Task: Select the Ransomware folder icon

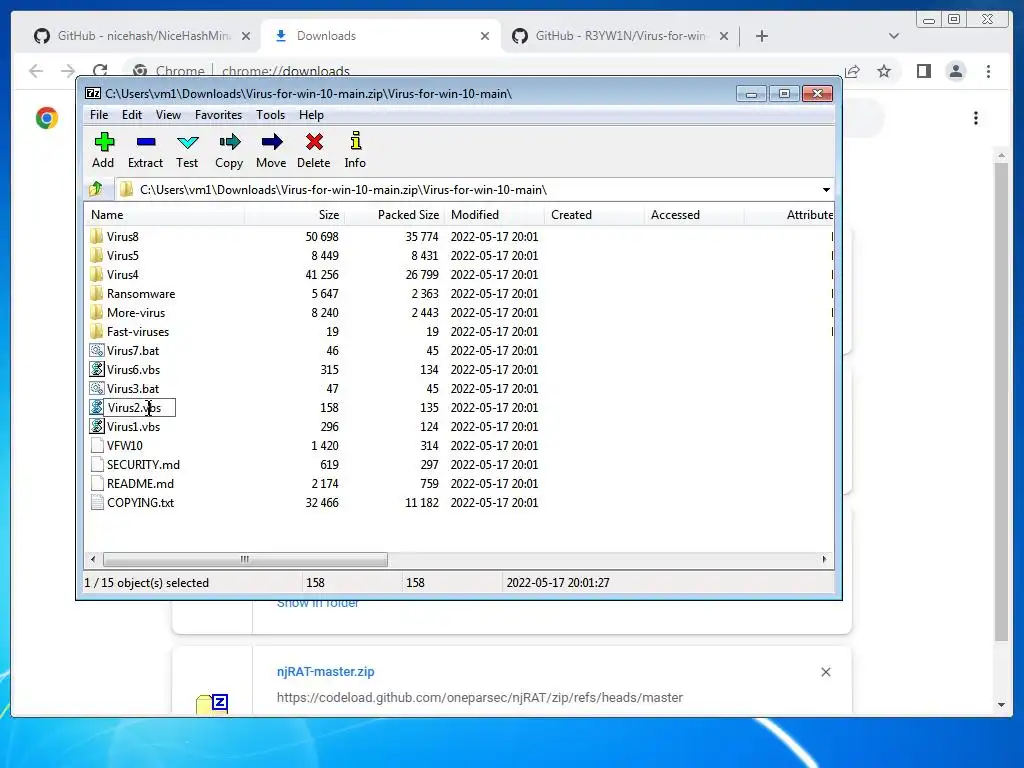Action: tap(97, 293)
